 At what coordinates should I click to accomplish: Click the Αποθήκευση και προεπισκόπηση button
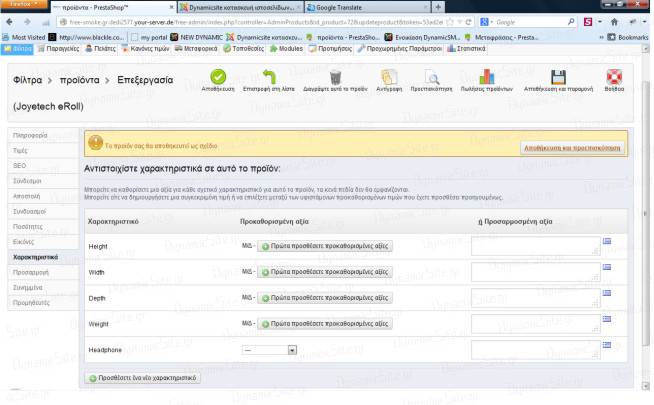tap(572, 148)
